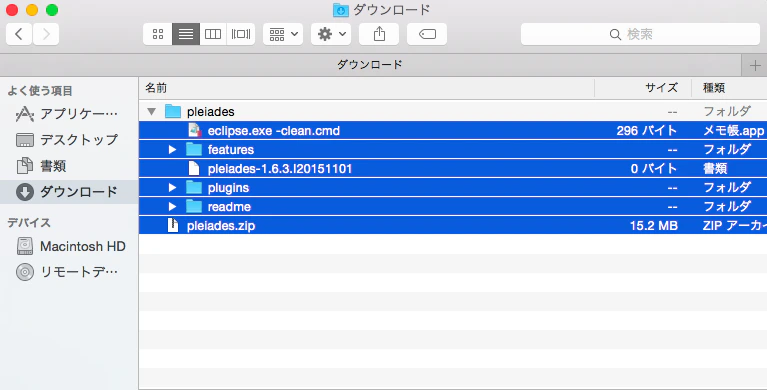
Task: Expand the plugins folder
Action: 172,188
